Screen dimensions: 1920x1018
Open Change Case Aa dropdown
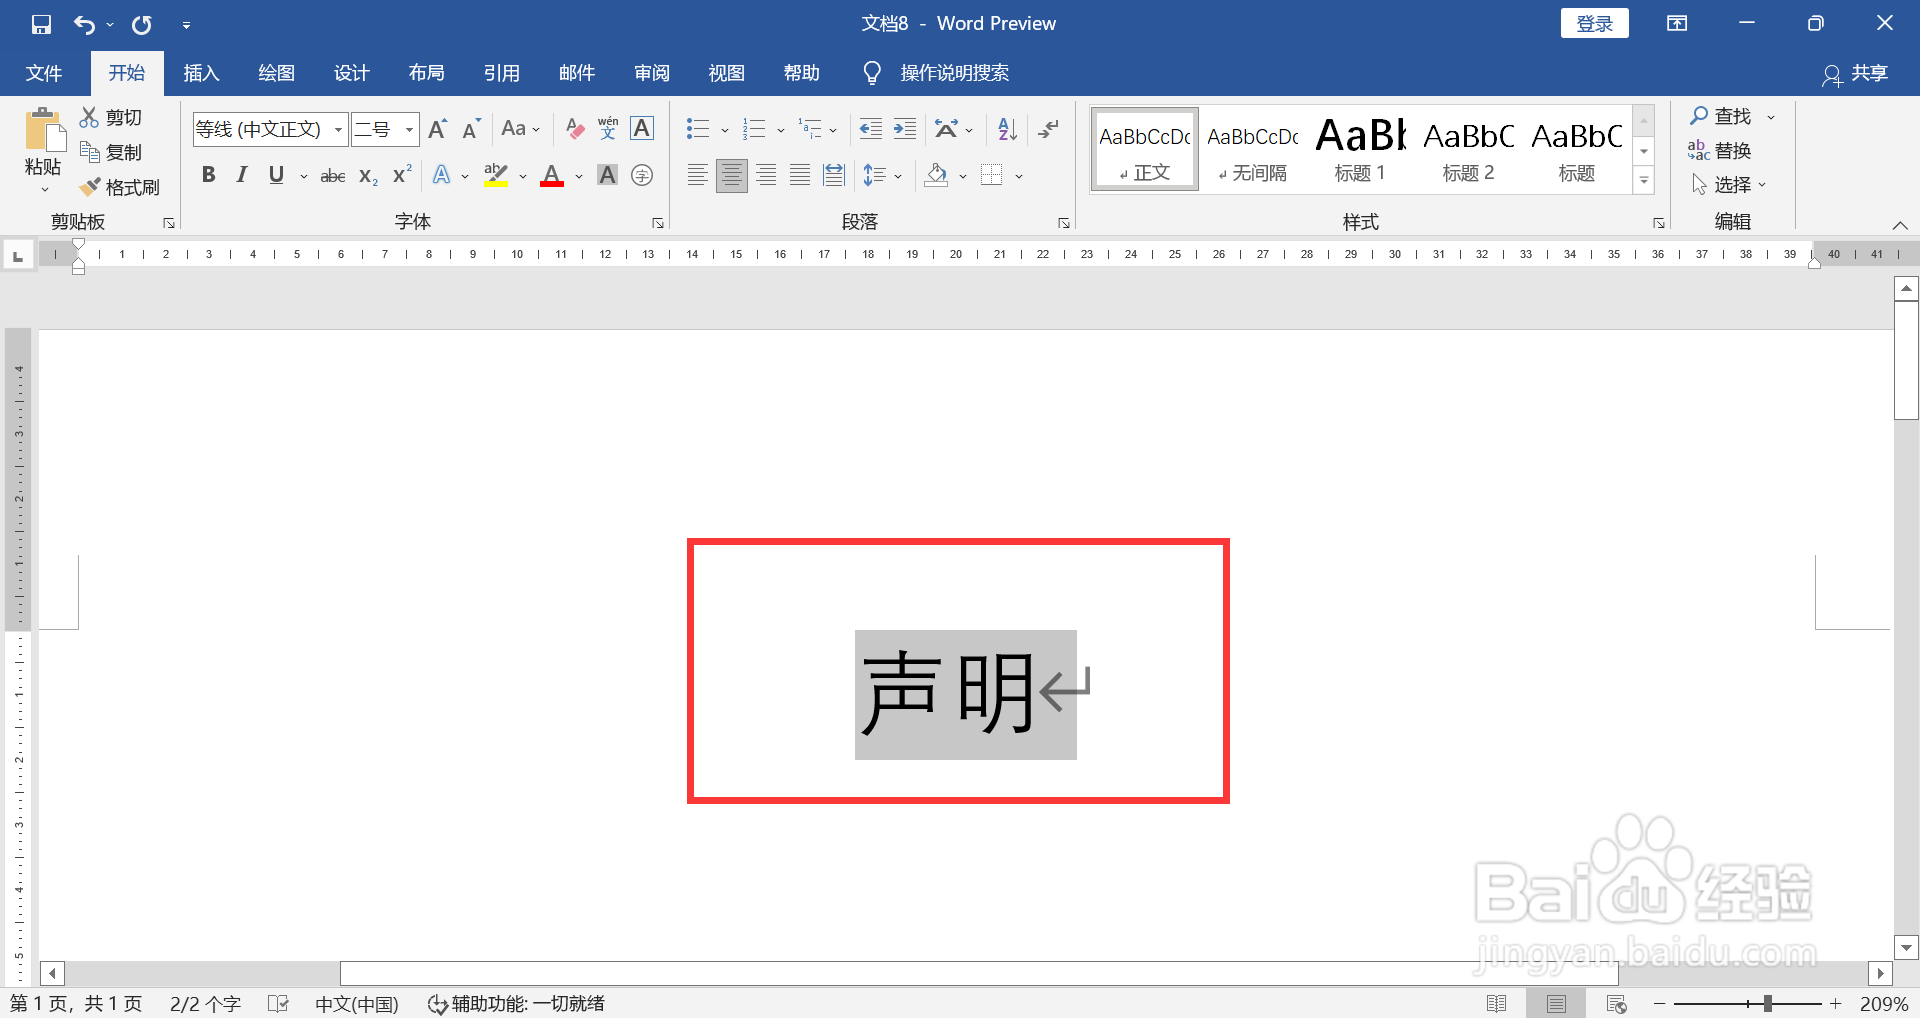521,129
